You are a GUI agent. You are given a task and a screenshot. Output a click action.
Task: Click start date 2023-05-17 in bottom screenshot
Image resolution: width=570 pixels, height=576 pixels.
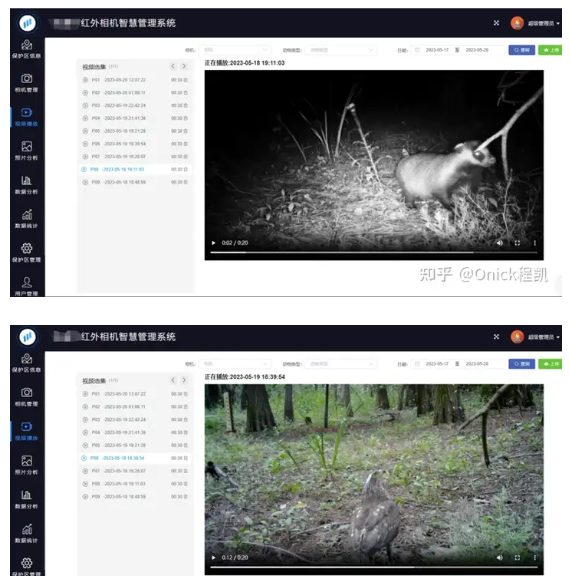pyautogui.click(x=437, y=364)
